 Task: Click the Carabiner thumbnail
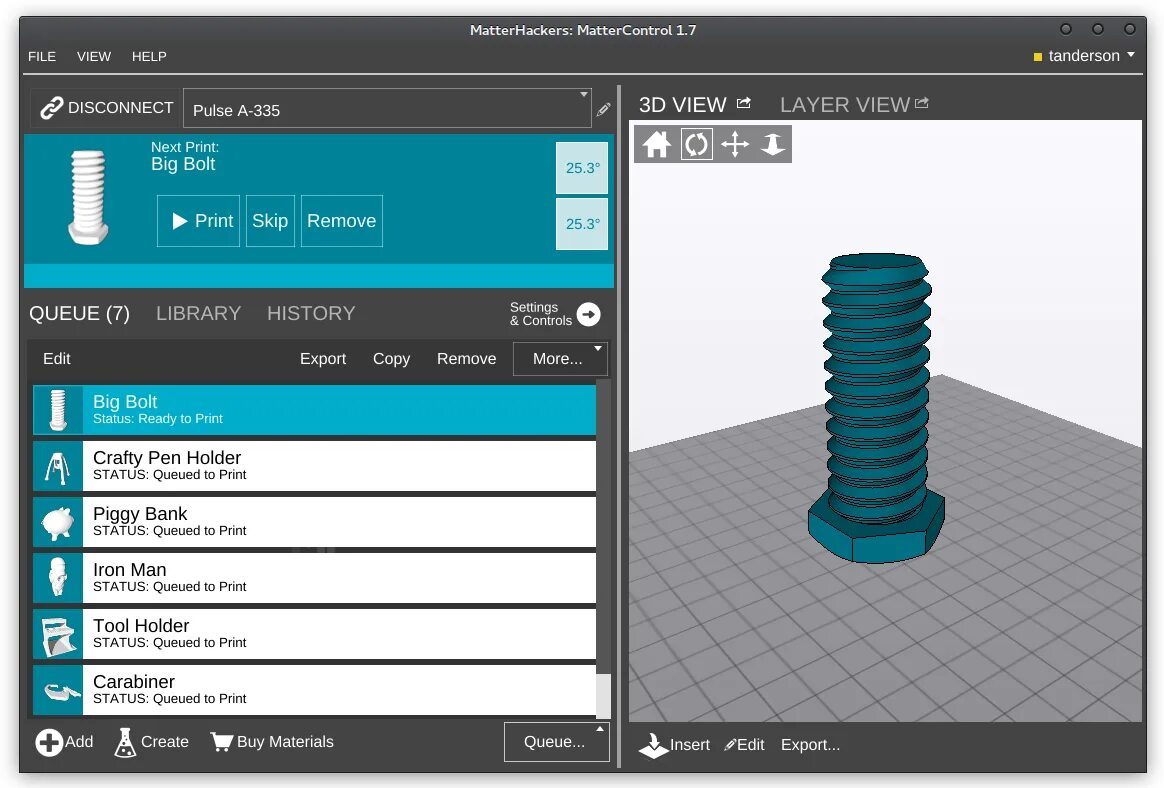click(58, 690)
